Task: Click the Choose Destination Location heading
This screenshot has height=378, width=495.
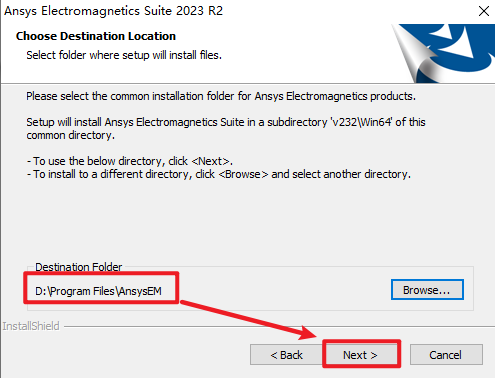Action: [x=96, y=36]
